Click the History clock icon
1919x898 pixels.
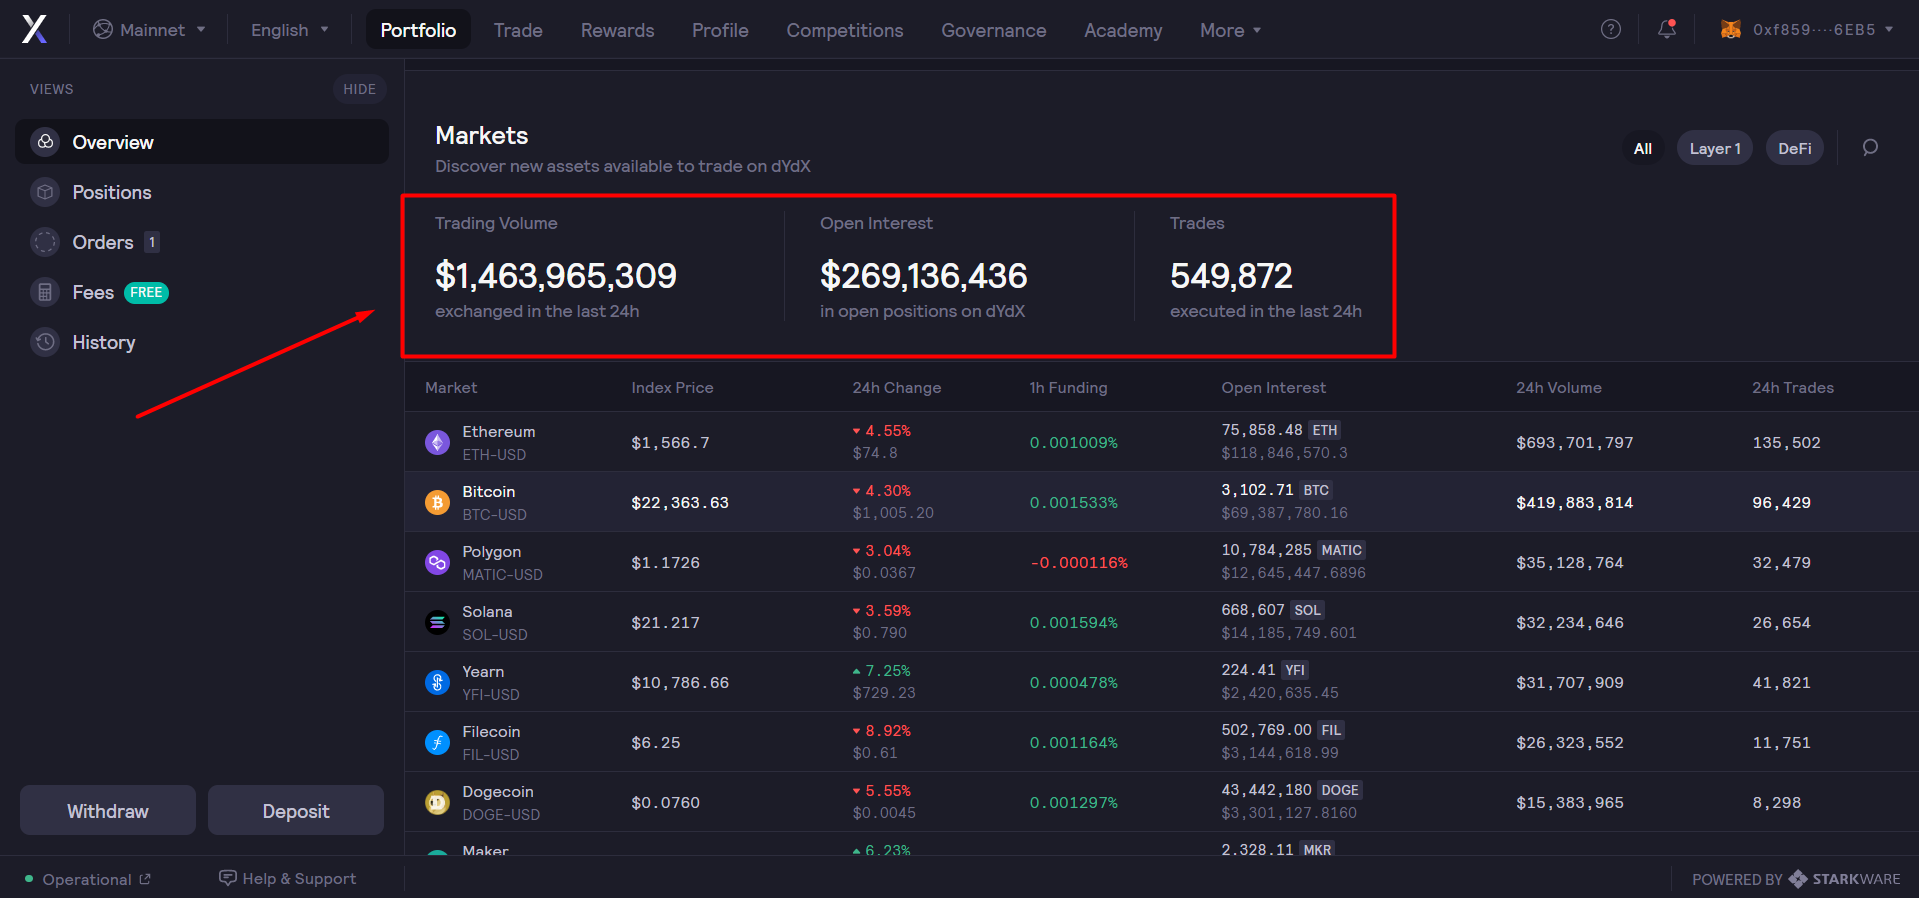[x=45, y=342]
